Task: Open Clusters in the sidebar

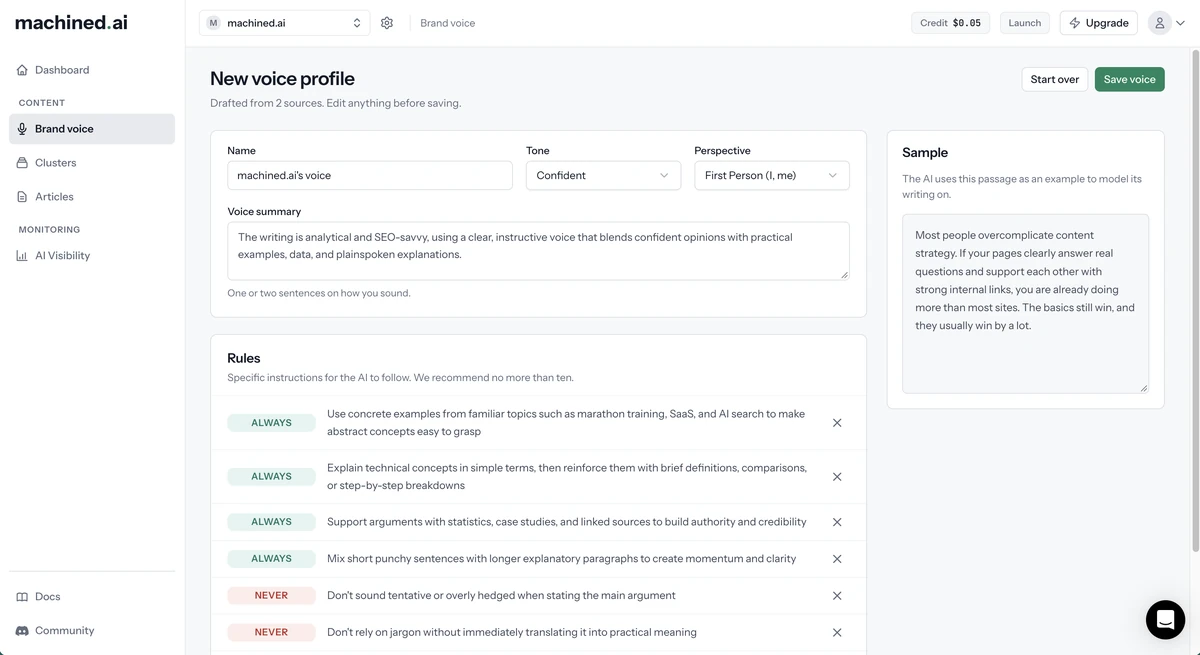Action: [x=92, y=163]
